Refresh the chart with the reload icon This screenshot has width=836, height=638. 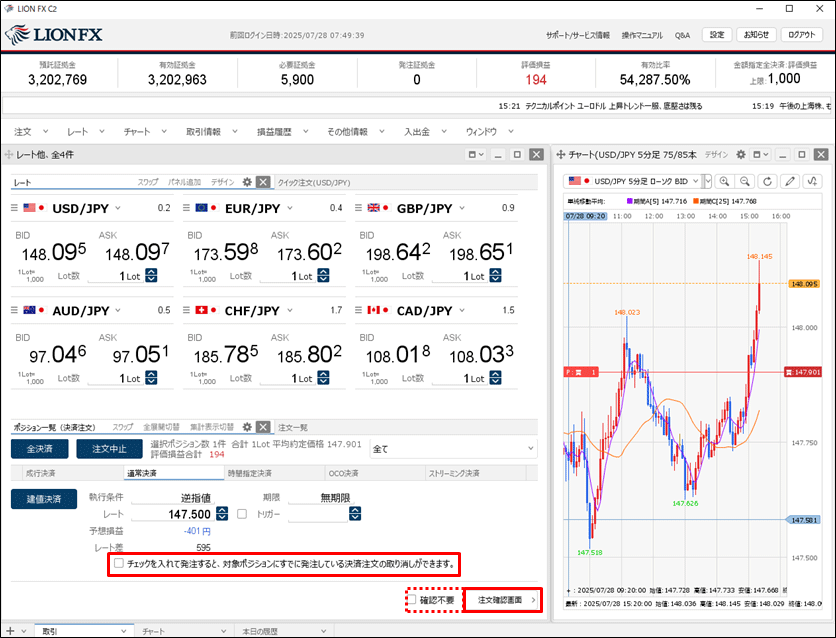[x=768, y=181]
